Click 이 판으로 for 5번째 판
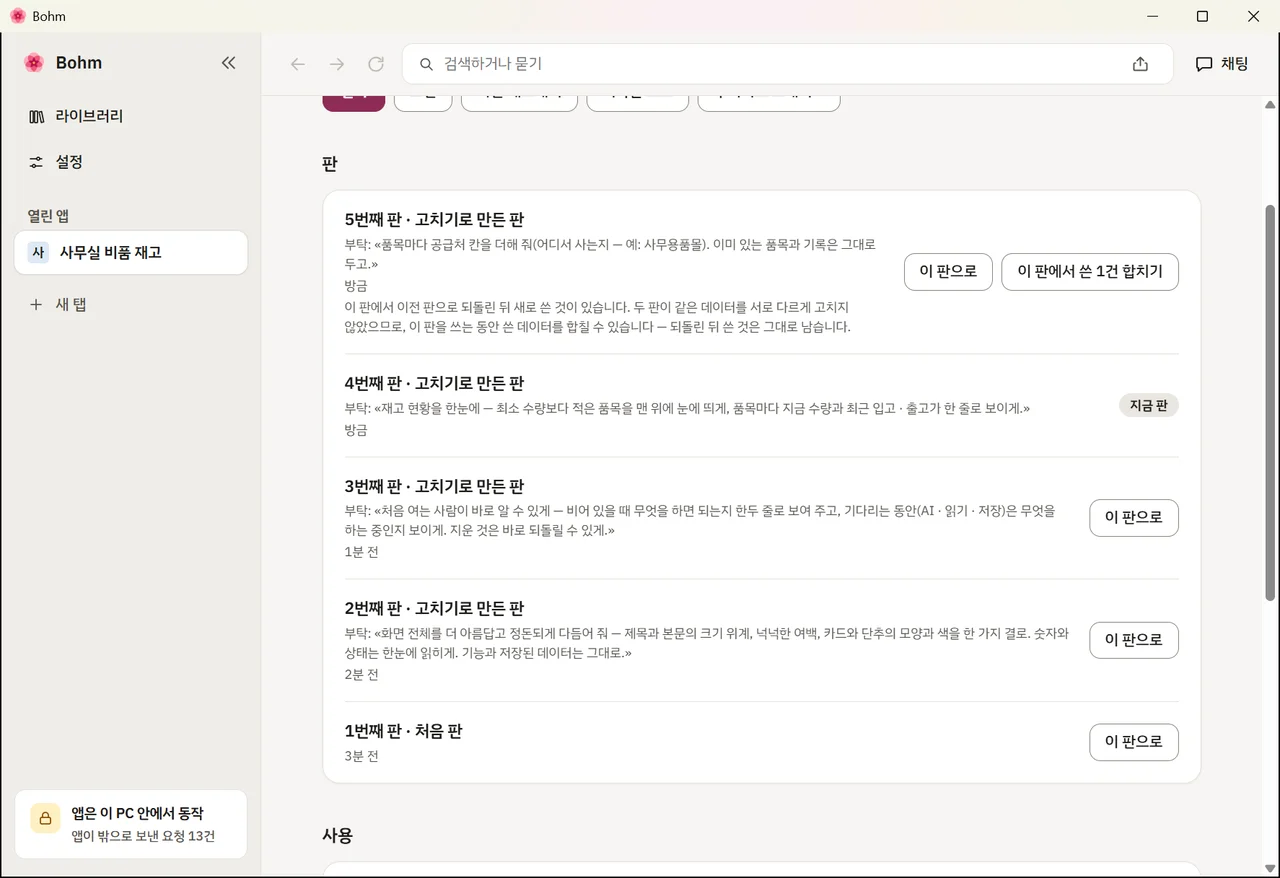The image size is (1280, 878). pyautogui.click(x=948, y=272)
